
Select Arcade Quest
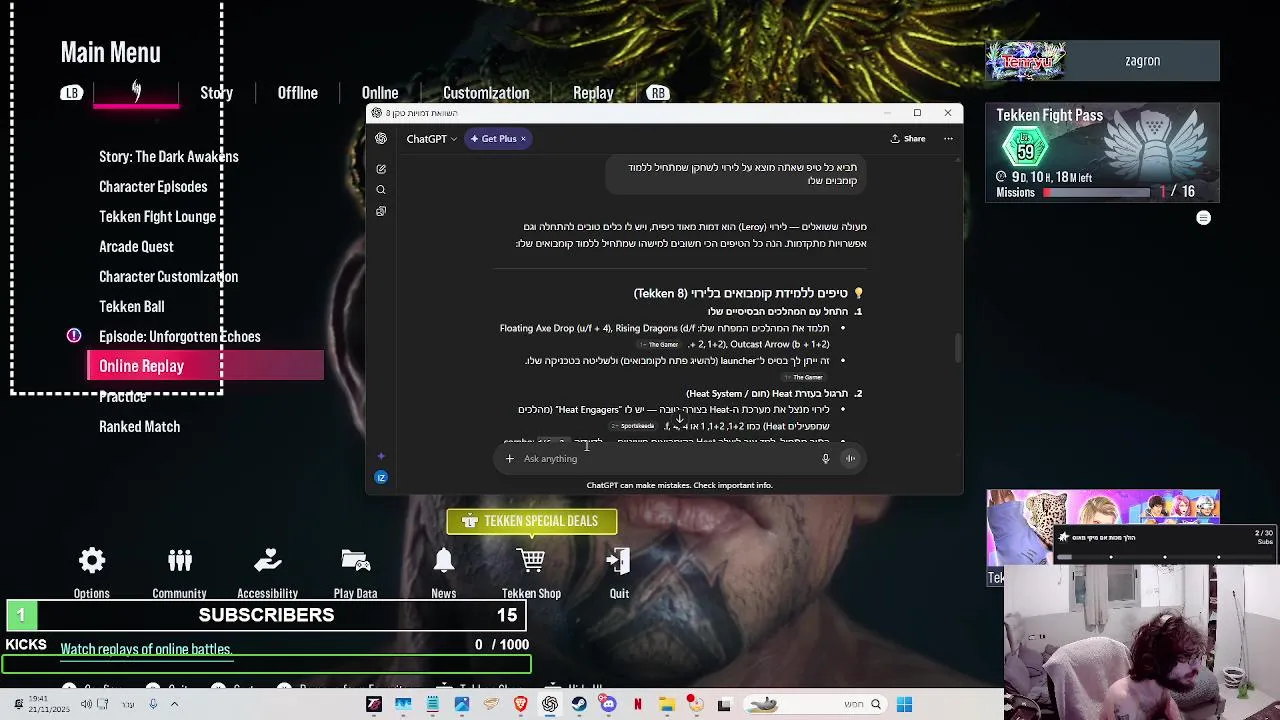[136, 247]
